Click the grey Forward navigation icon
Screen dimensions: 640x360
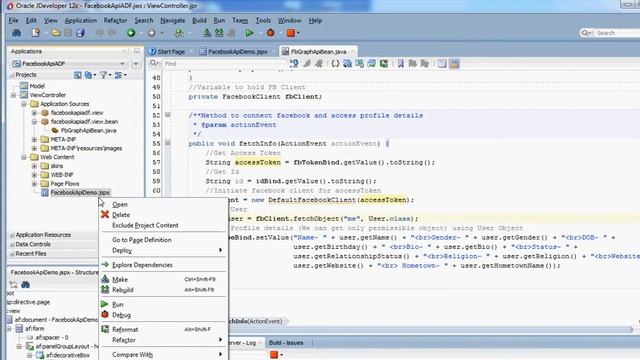click(x=151, y=33)
